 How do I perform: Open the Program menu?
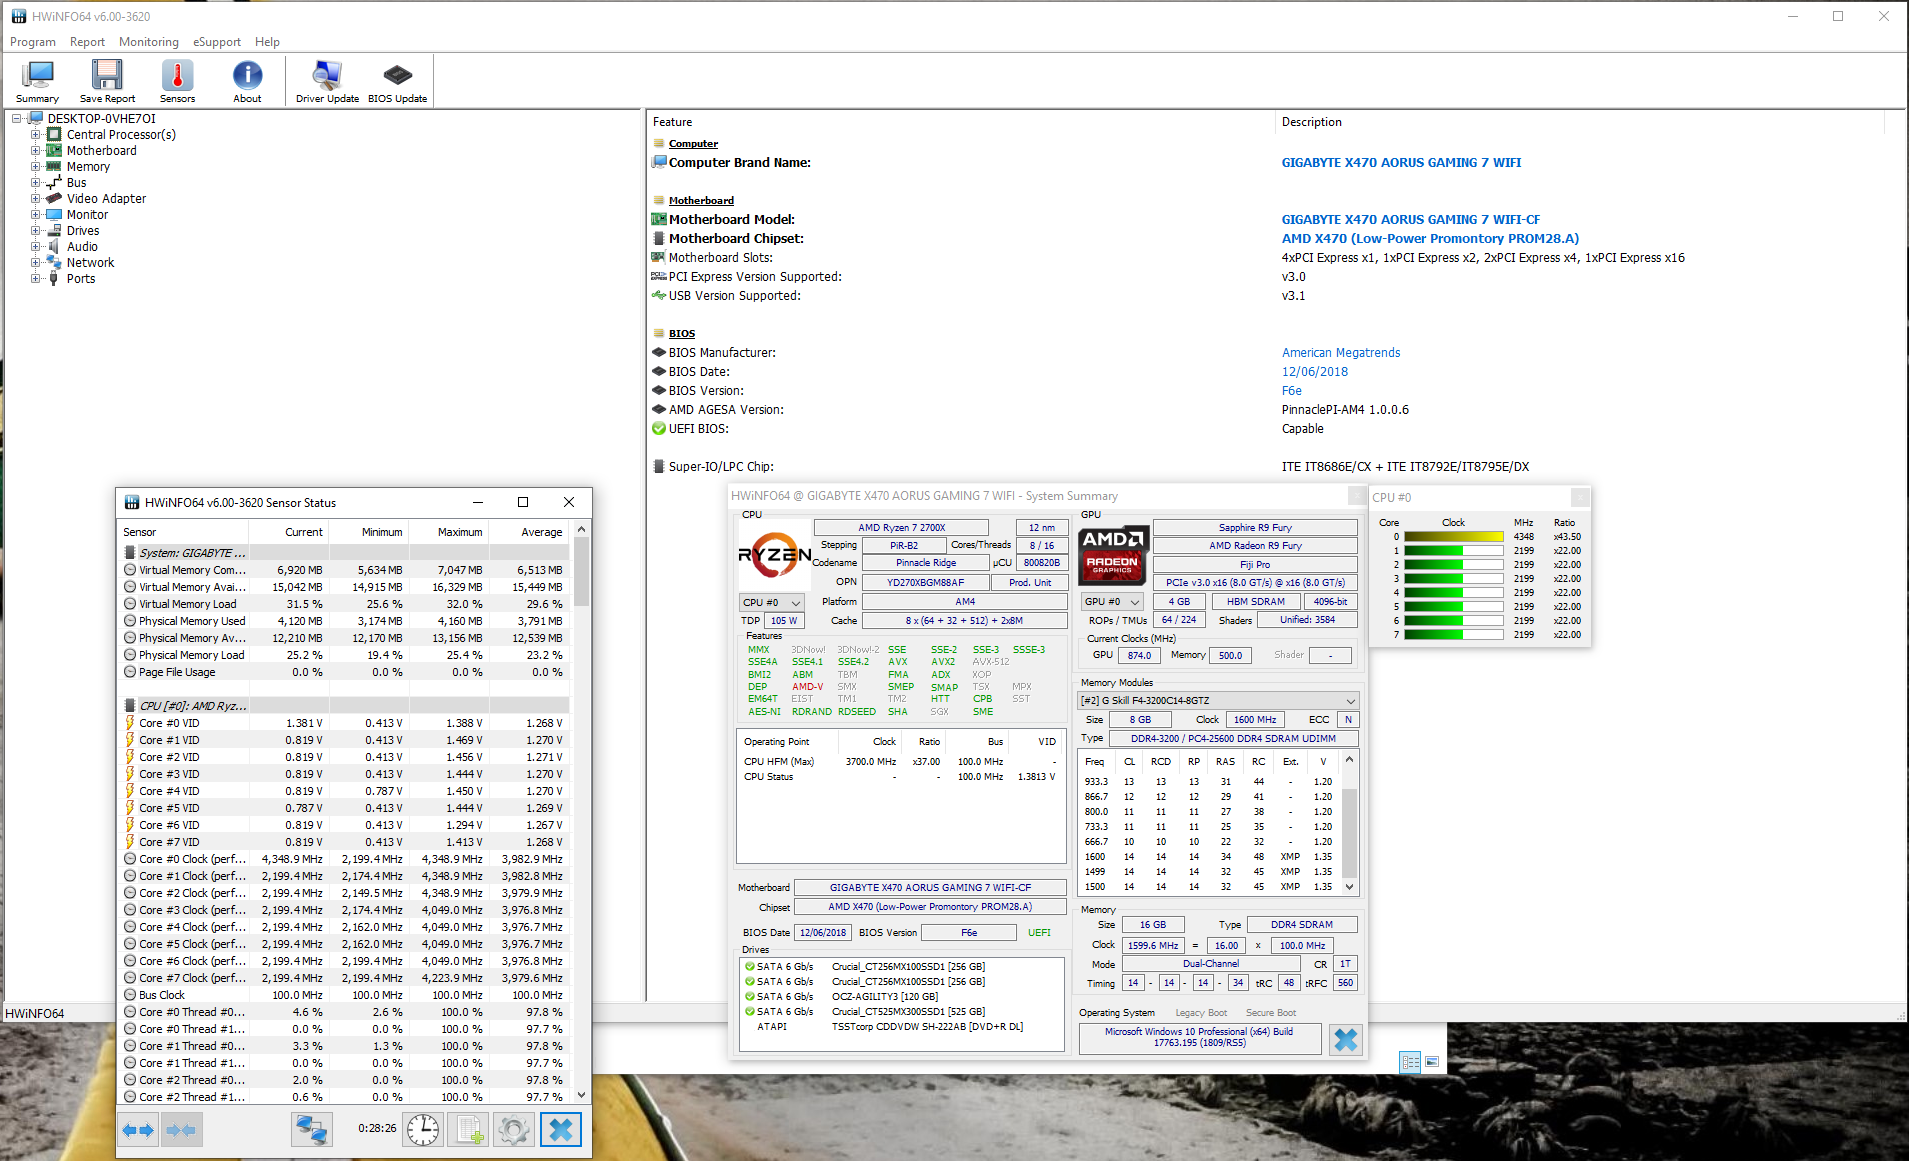[33, 42]
